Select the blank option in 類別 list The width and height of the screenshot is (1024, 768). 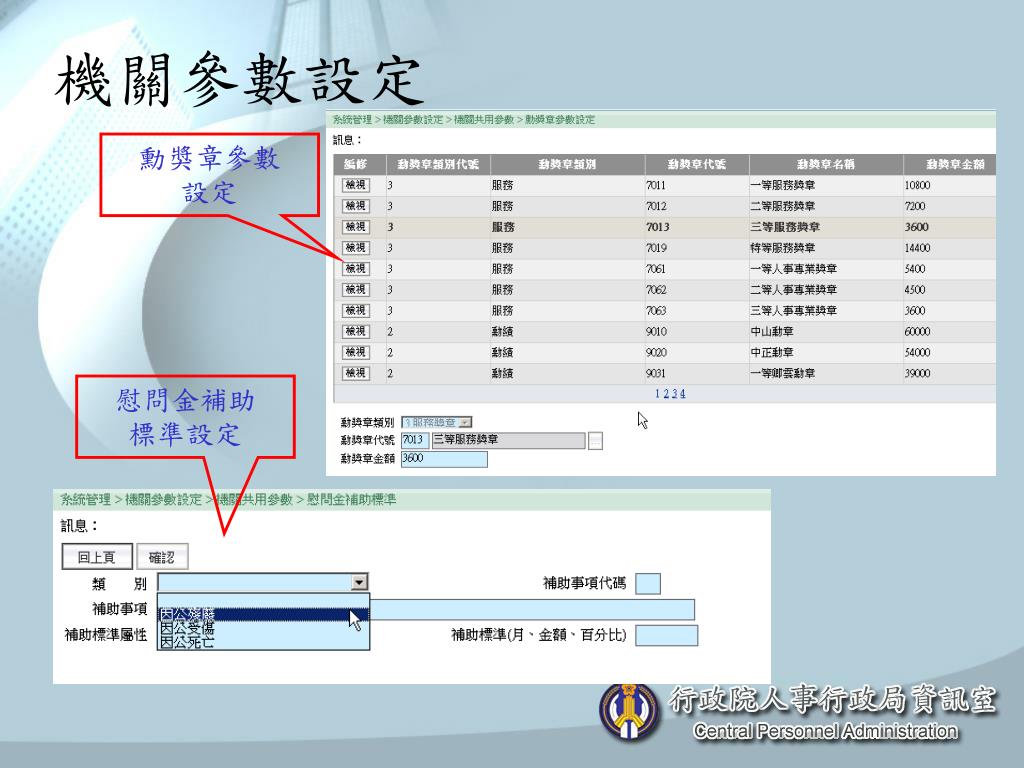[264, 601]
